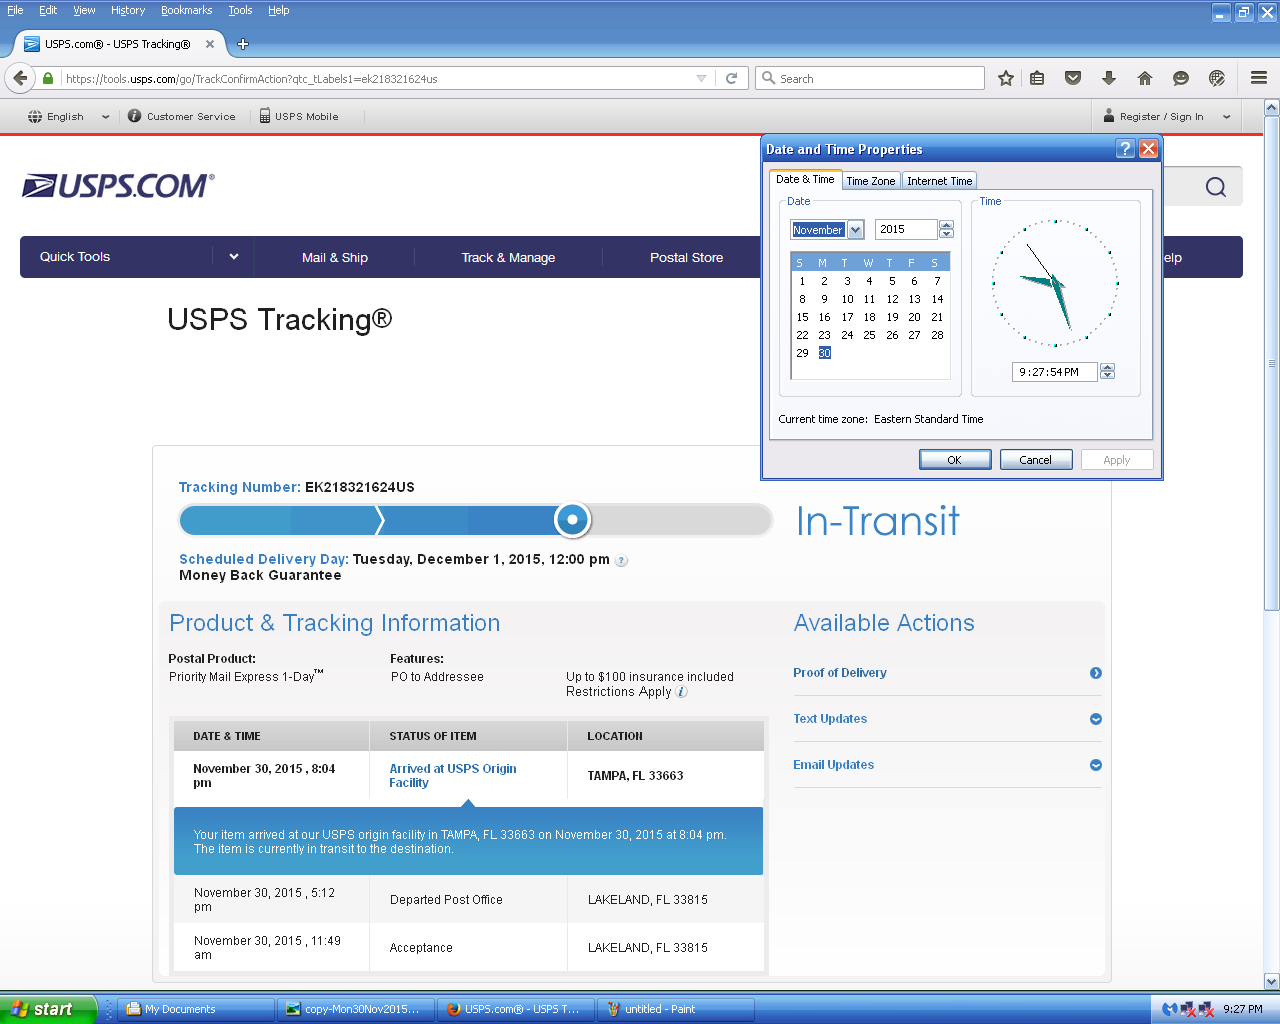The image size is (1280, 1024).
Task: Click the Save to Pocket icon
Action: pyautogui.click(x=1073, y=78)
